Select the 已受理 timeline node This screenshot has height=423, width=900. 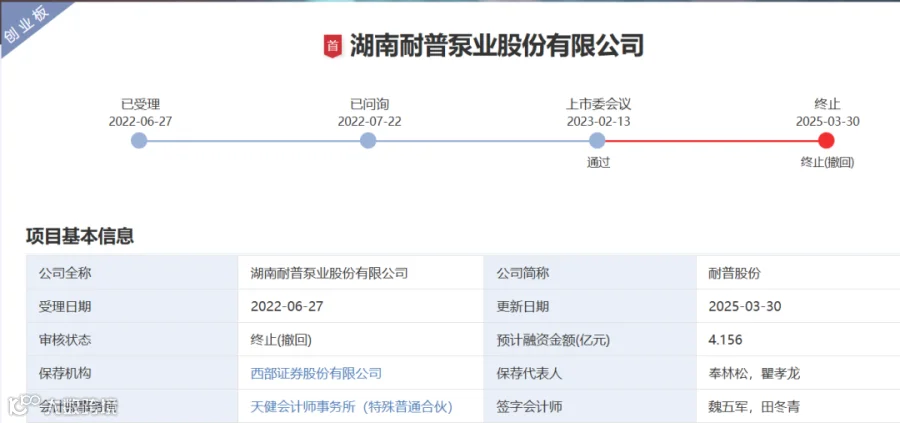coord(139,141)
